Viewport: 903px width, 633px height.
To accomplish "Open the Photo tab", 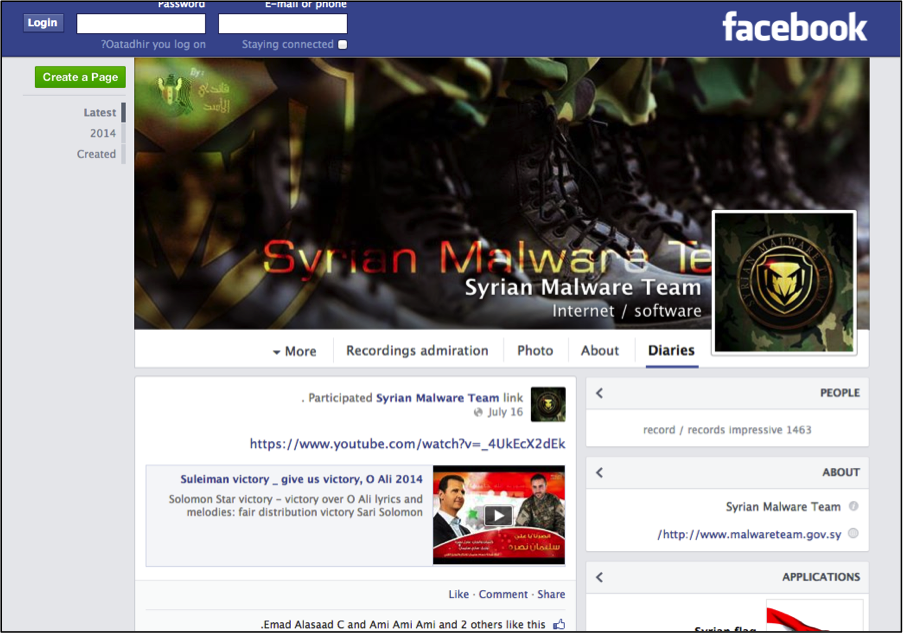I will tap(535, 350).
